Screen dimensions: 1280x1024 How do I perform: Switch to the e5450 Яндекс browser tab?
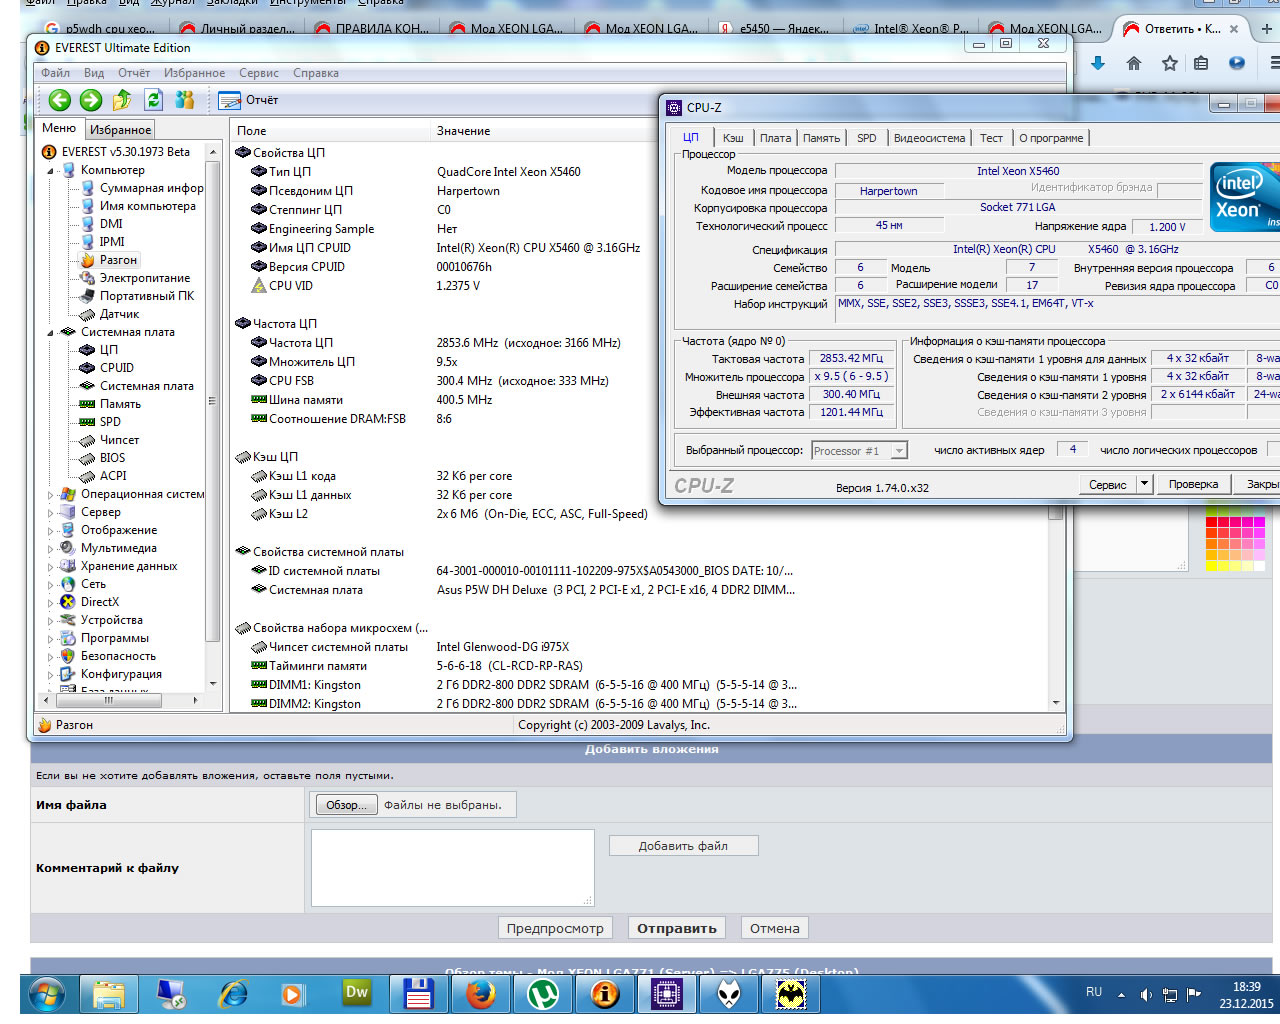(776, 29)
